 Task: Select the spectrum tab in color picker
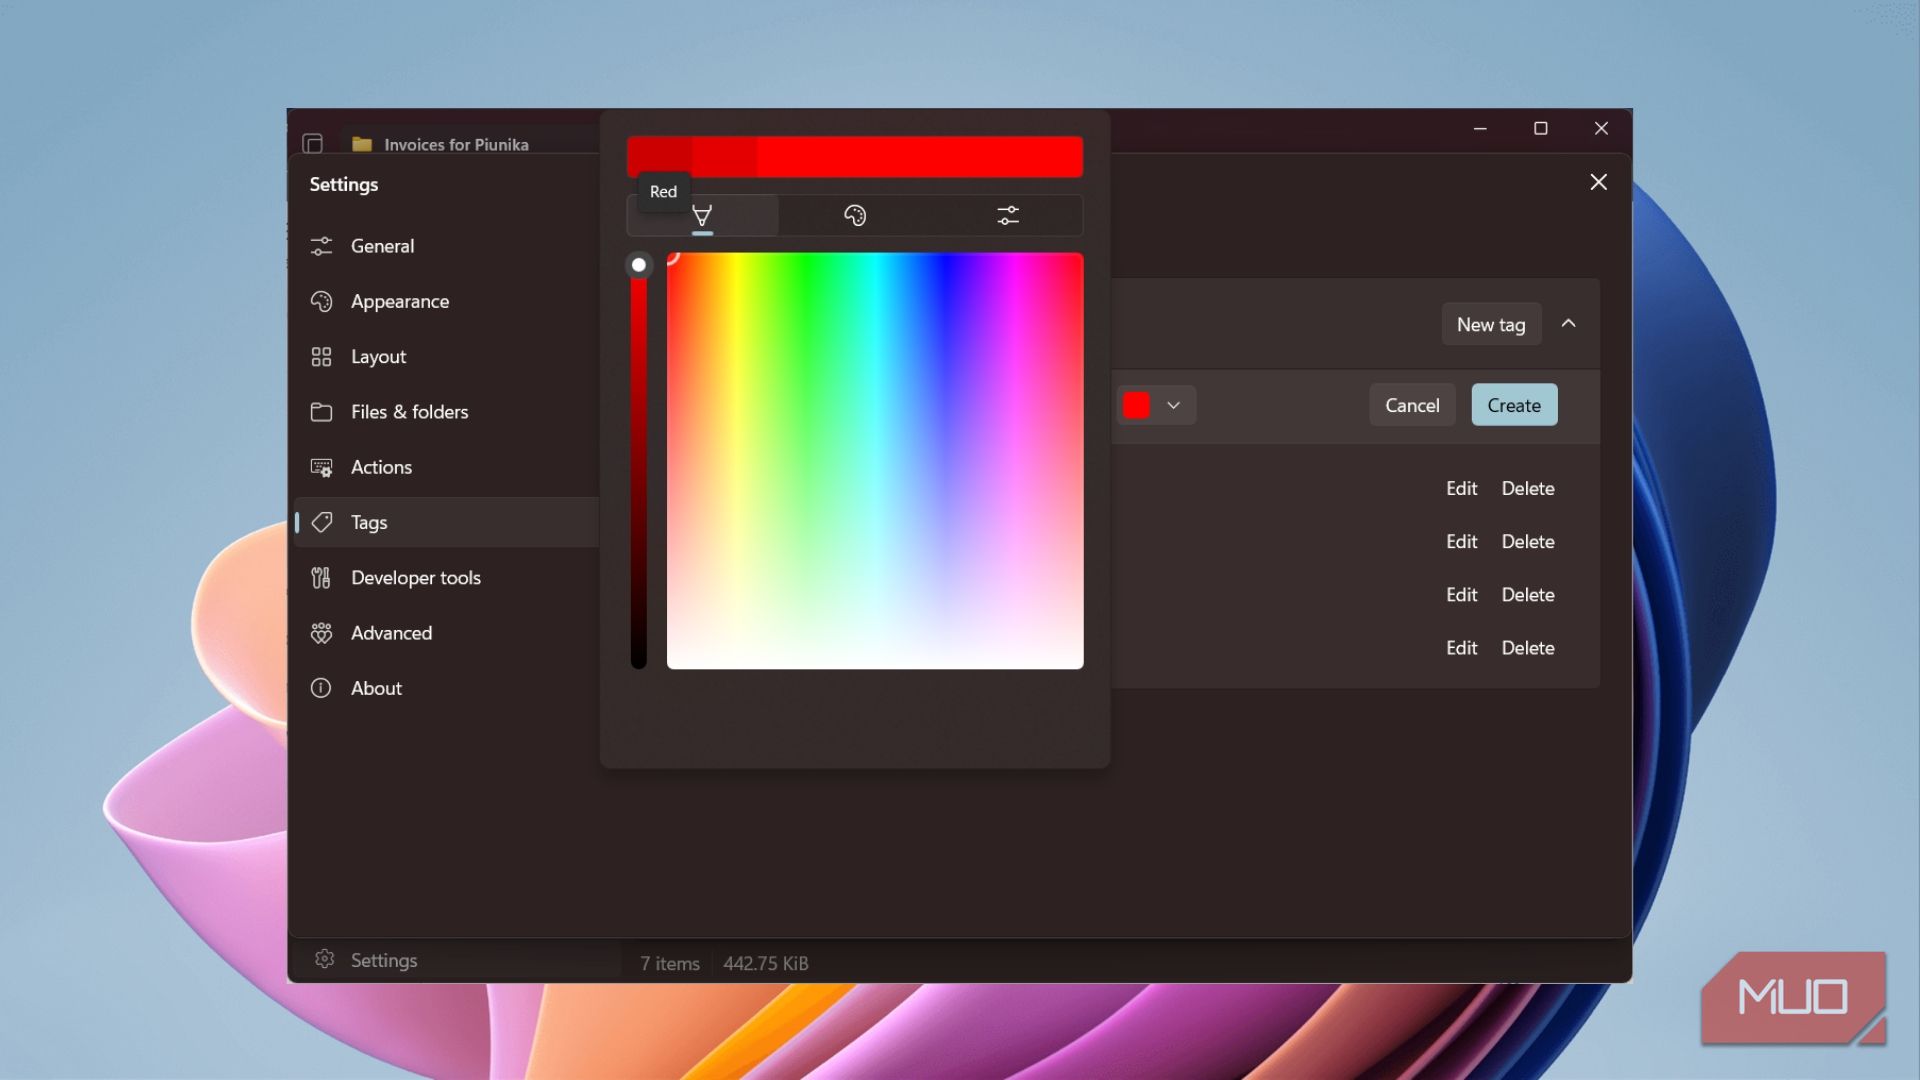pos(702,215)
